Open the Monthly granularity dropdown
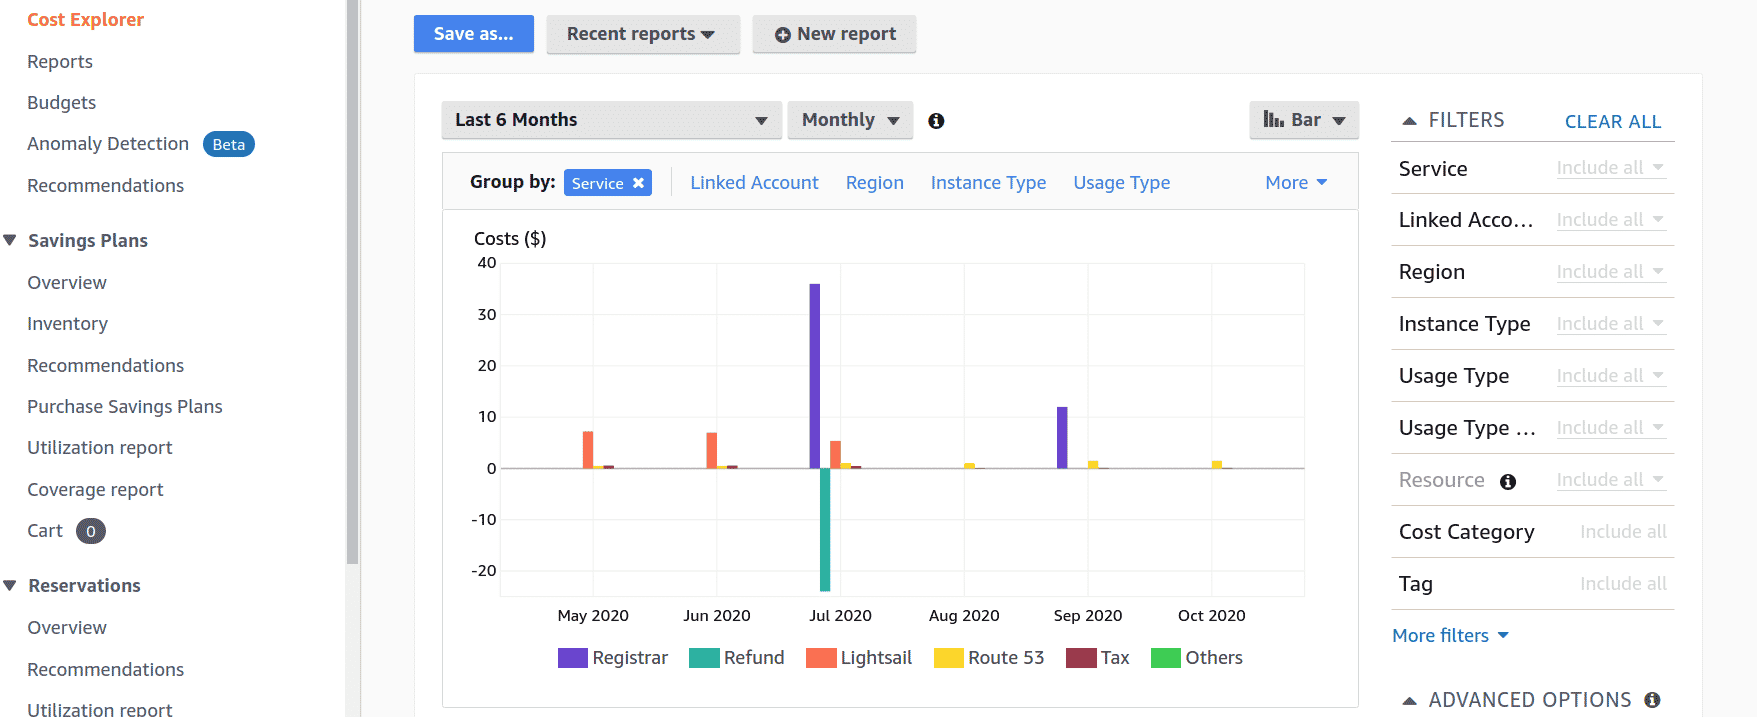Image resolution: width=1757 pixels, height=717 pixels. click(850, 120)
